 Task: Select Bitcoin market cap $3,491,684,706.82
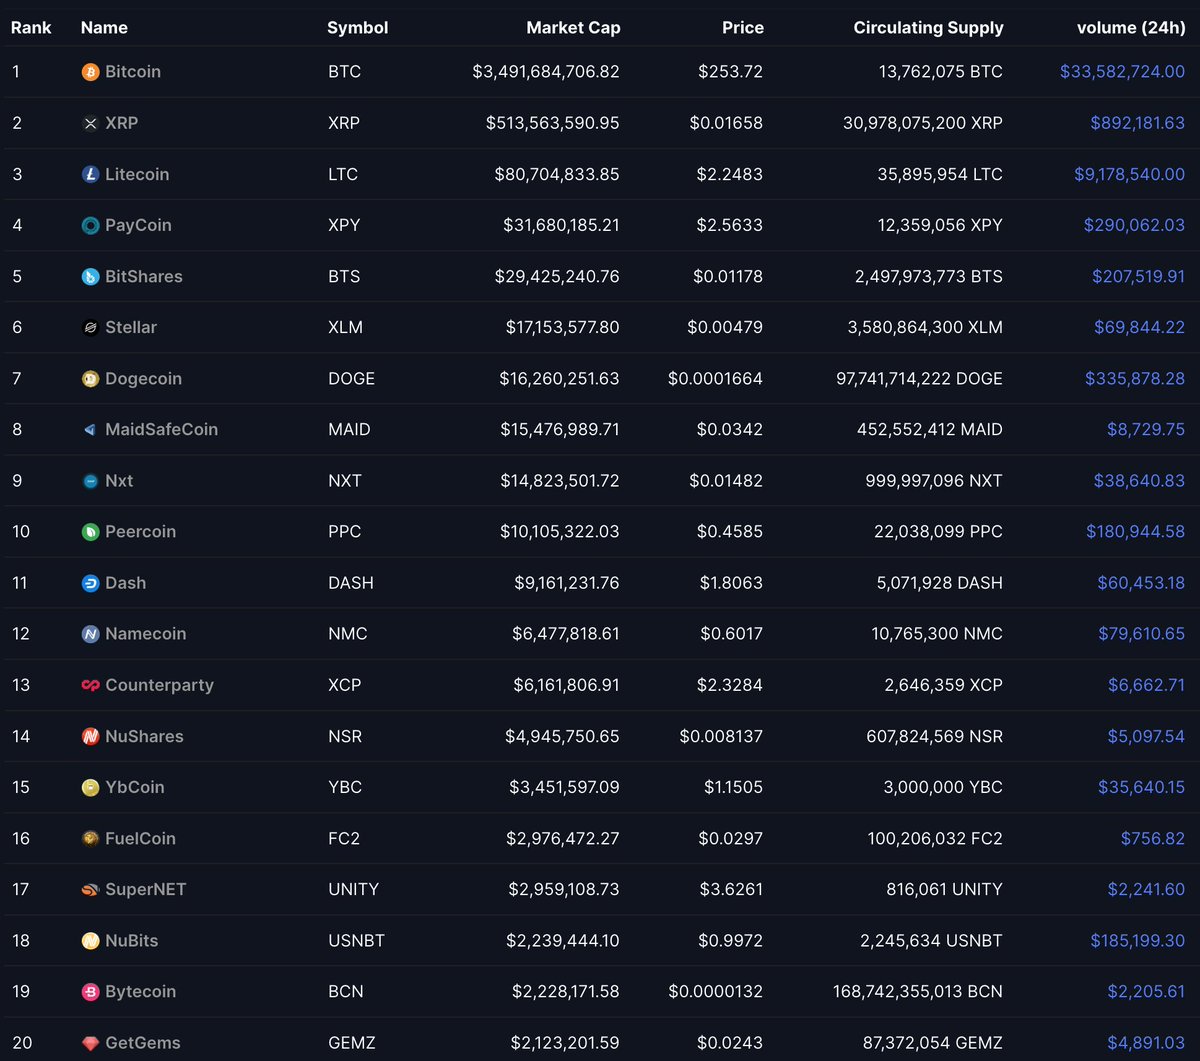coord(546,72)
